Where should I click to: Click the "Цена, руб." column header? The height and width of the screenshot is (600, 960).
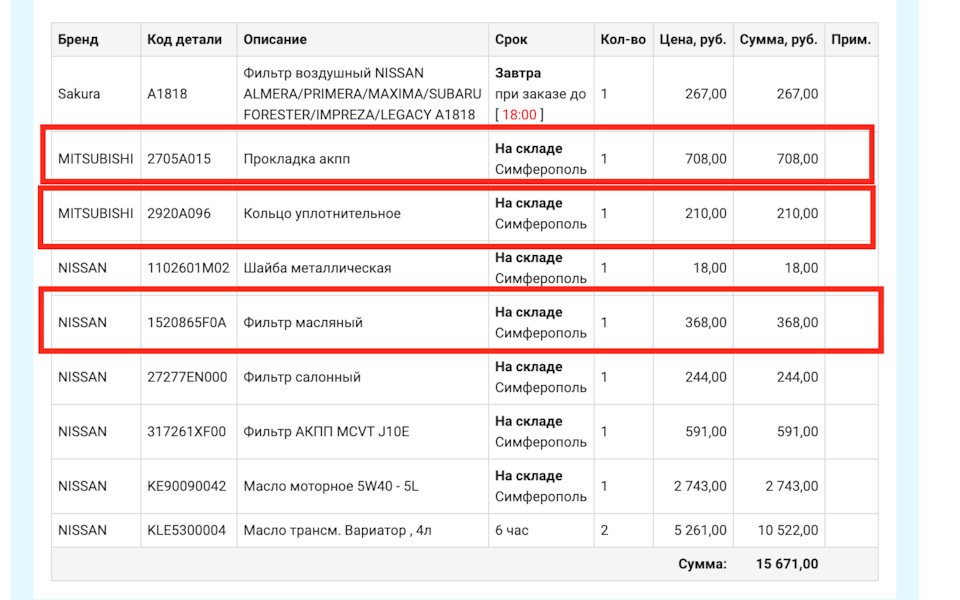click(692, 40)
